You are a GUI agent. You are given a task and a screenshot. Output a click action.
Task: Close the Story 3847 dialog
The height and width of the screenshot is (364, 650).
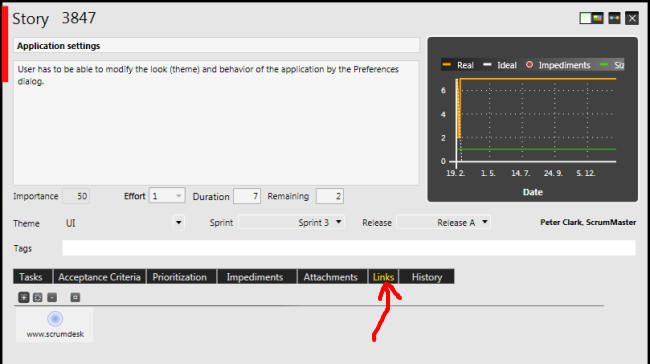tap(632, 18)
